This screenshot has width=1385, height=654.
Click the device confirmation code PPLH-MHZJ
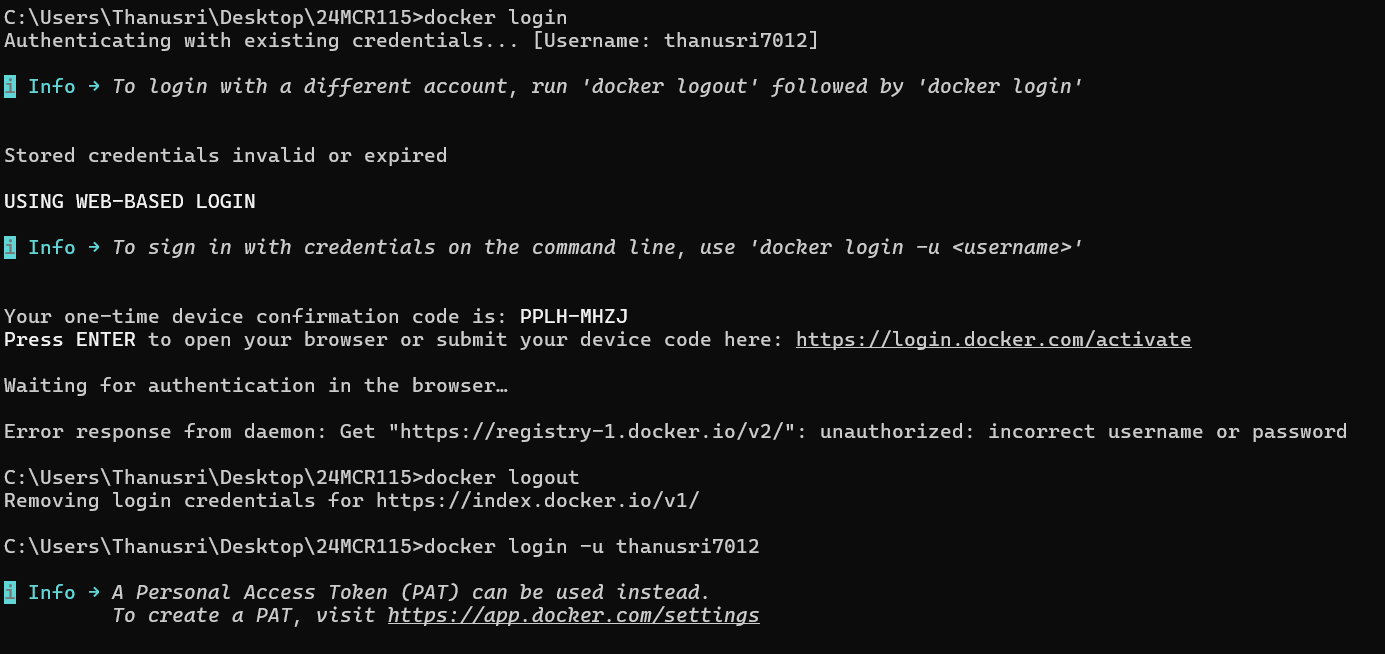coord(574,317)
